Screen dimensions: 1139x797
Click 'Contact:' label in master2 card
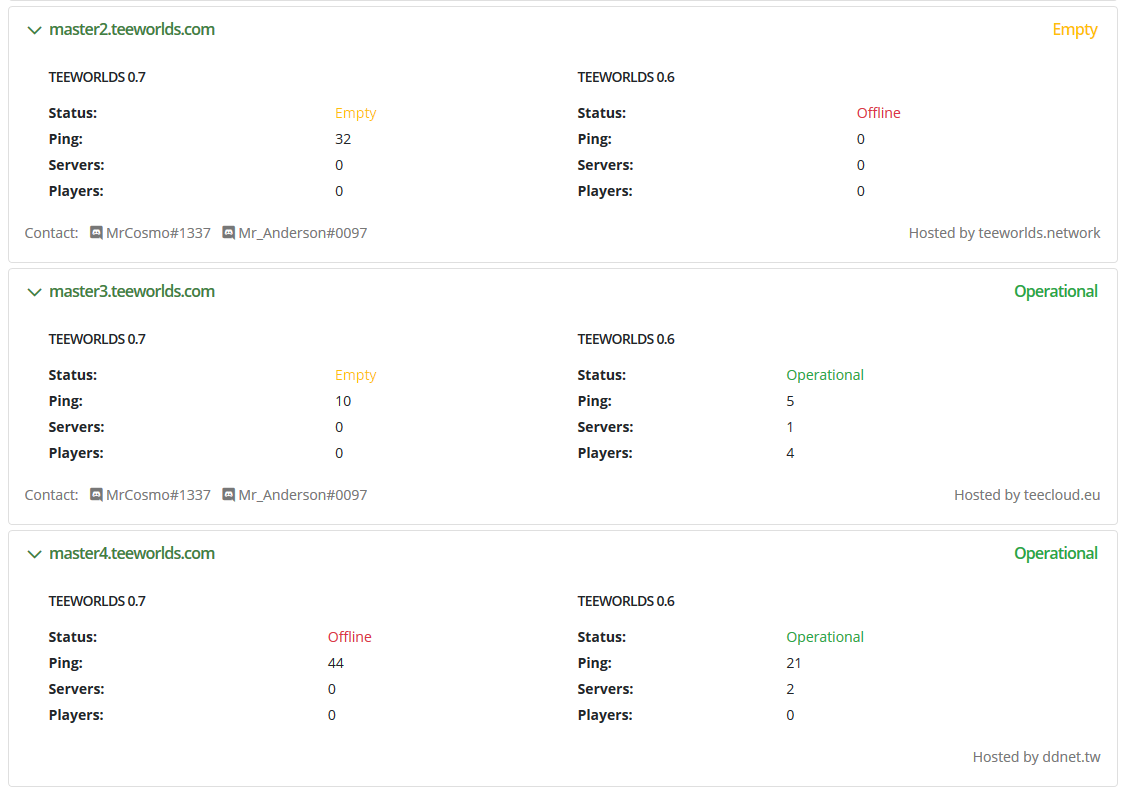pos(52,233)
